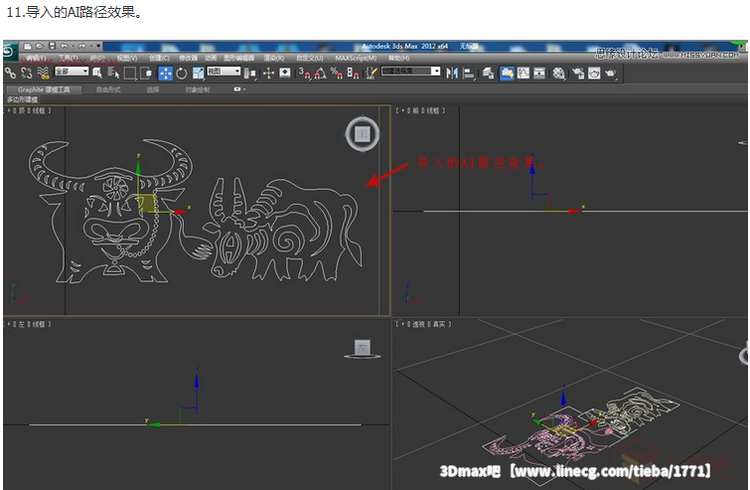Select the Bind to Space Warp tool
The height and width of the screenshot is (490, 750).
(43, 73)
